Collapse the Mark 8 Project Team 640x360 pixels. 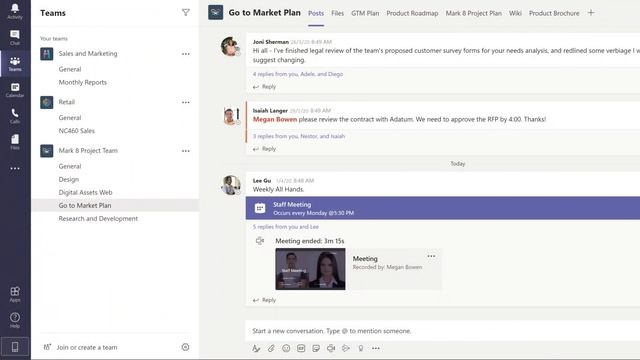pyautogui.click(x=88, y=151)
